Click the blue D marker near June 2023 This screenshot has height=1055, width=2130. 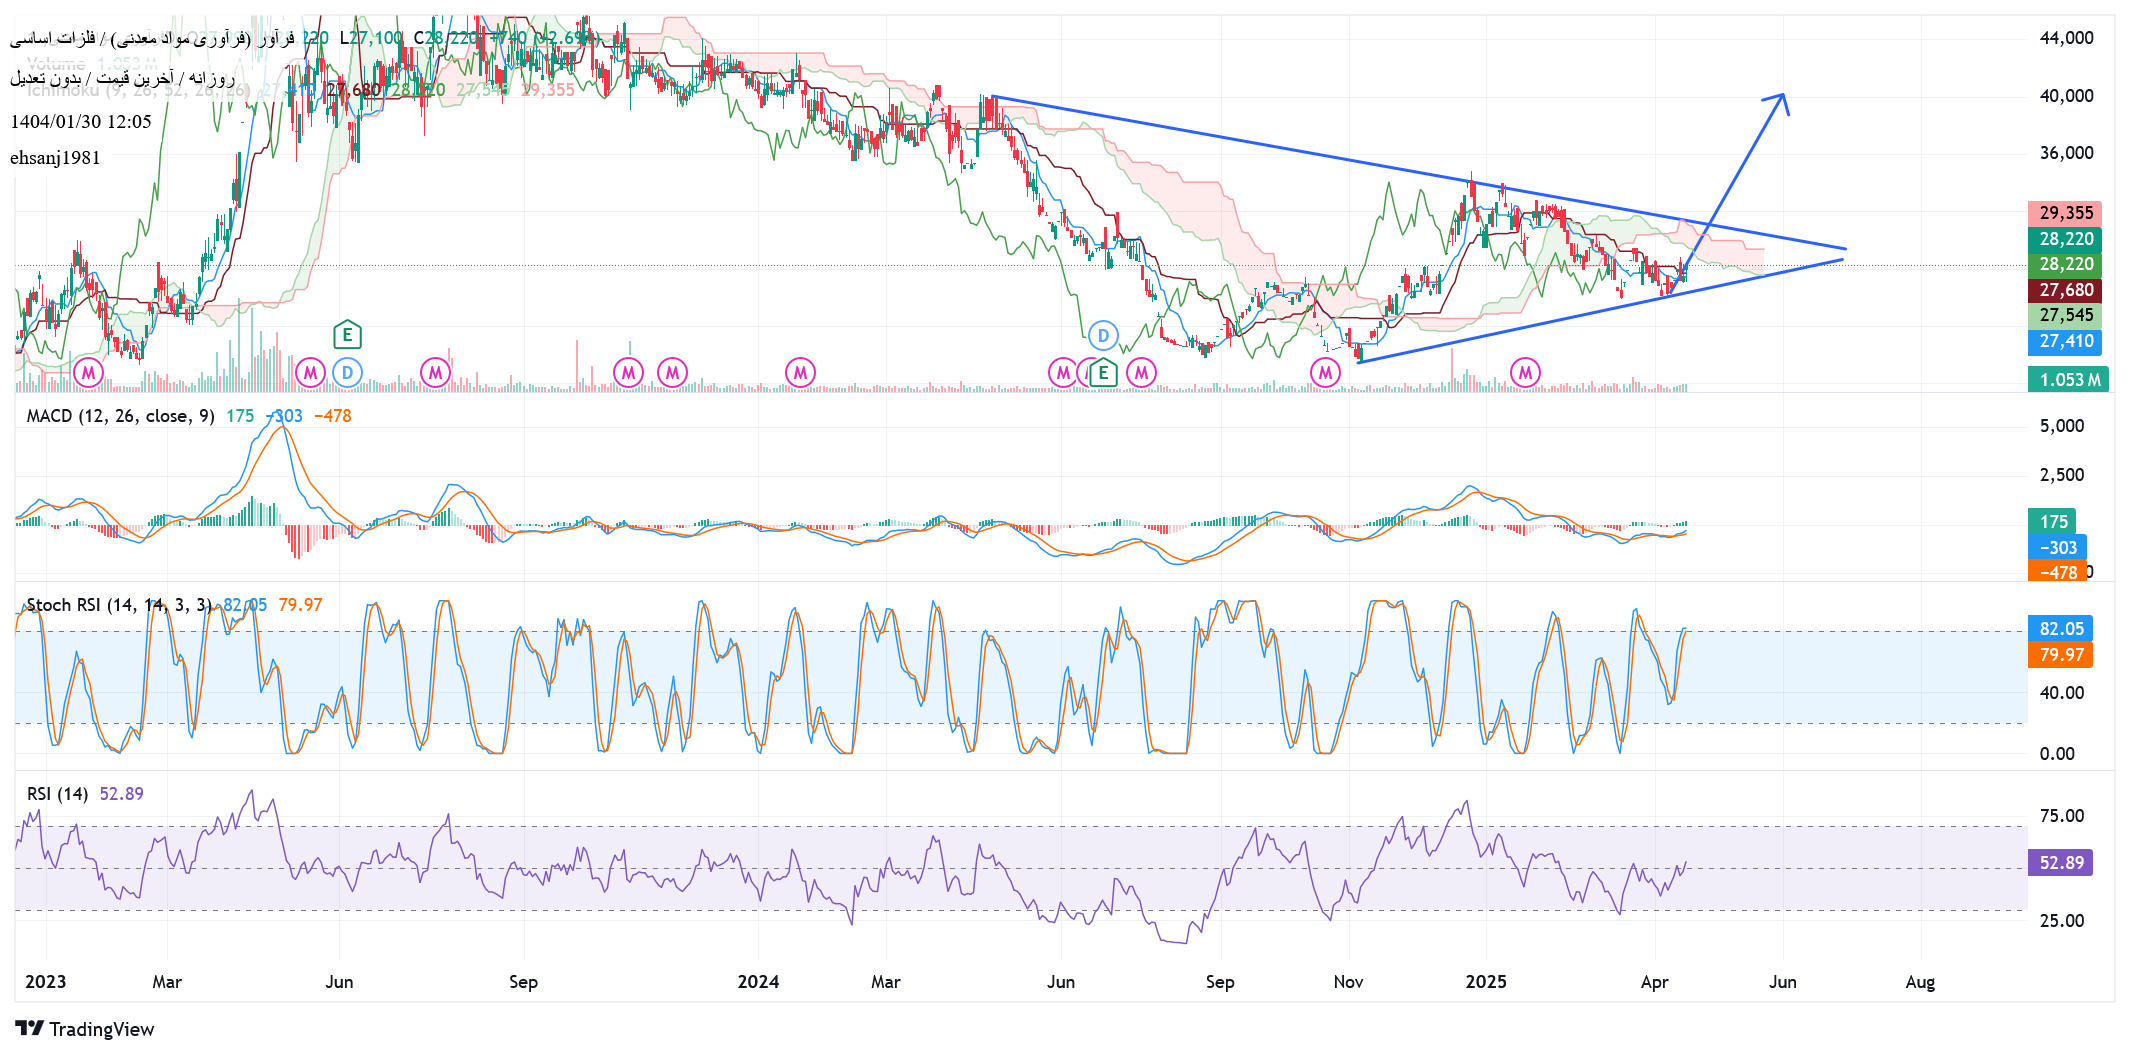(347, 373)
